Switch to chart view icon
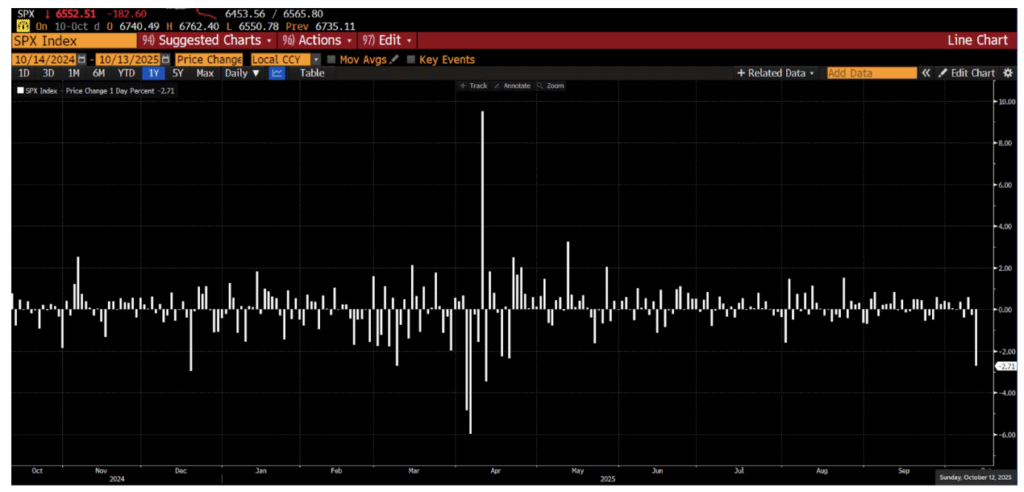Viewport: 1024px width, 492px height. [x=277, y=73]
